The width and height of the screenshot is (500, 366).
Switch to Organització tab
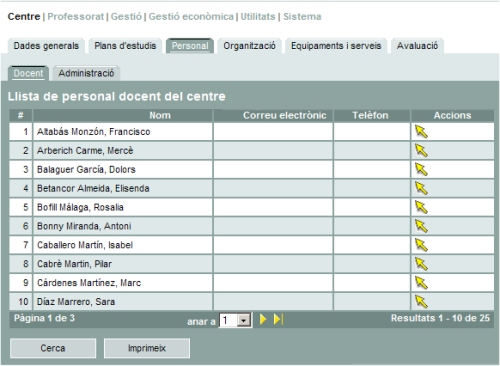pos(249,46)
